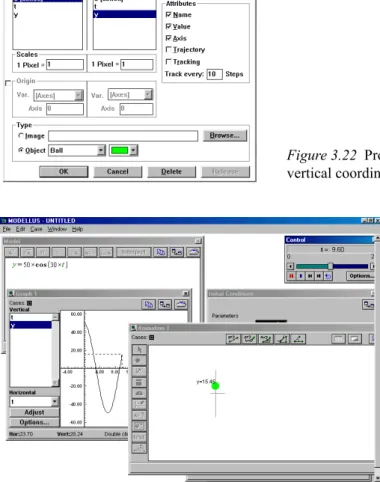380x482 pixels.
Task: Select the vector tool in Animation toolbar
Action: click(139, 372)
